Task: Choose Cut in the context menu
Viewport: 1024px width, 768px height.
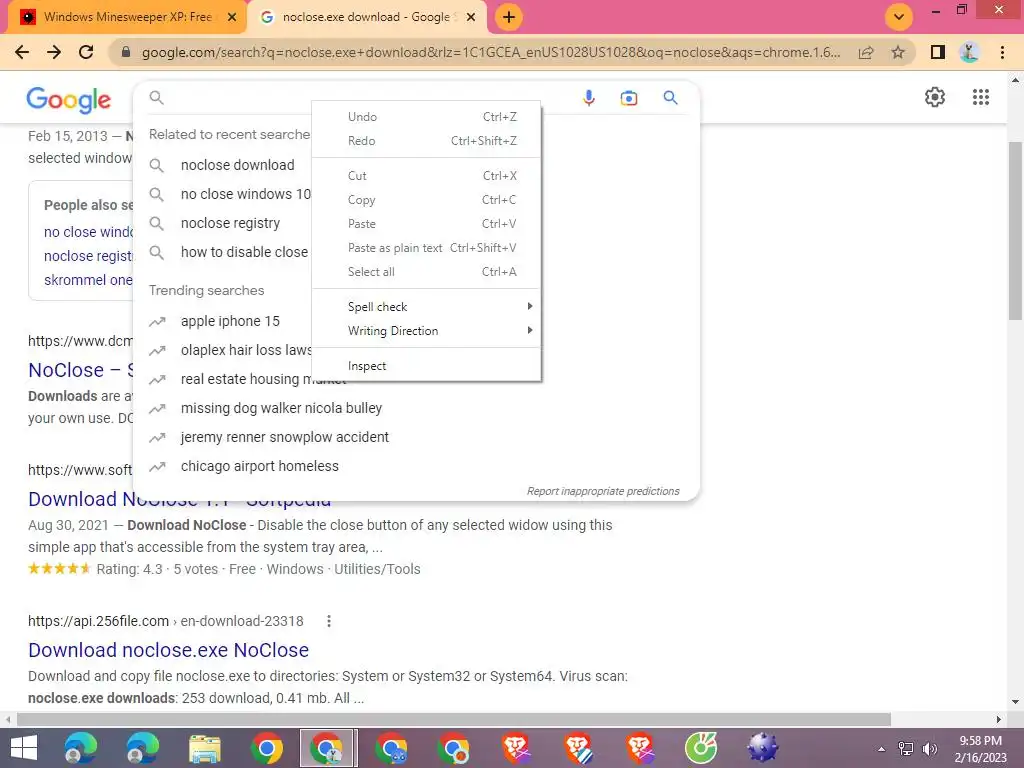Action: [426, 176]
